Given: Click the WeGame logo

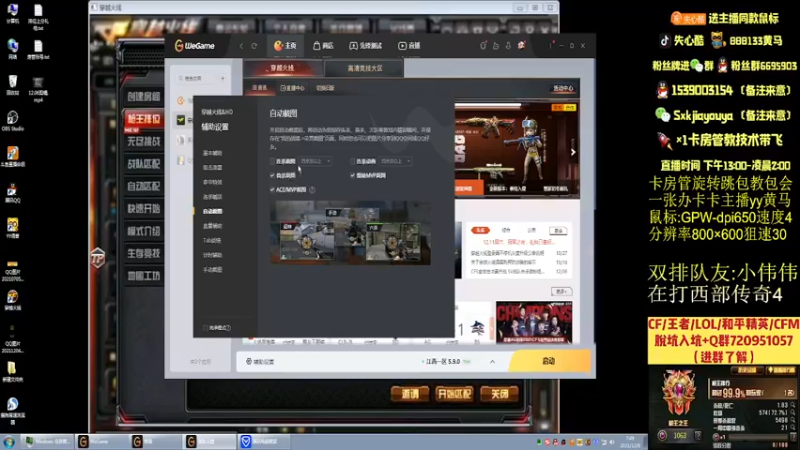Looking at the screenshot, I should (x=194, y=46).
